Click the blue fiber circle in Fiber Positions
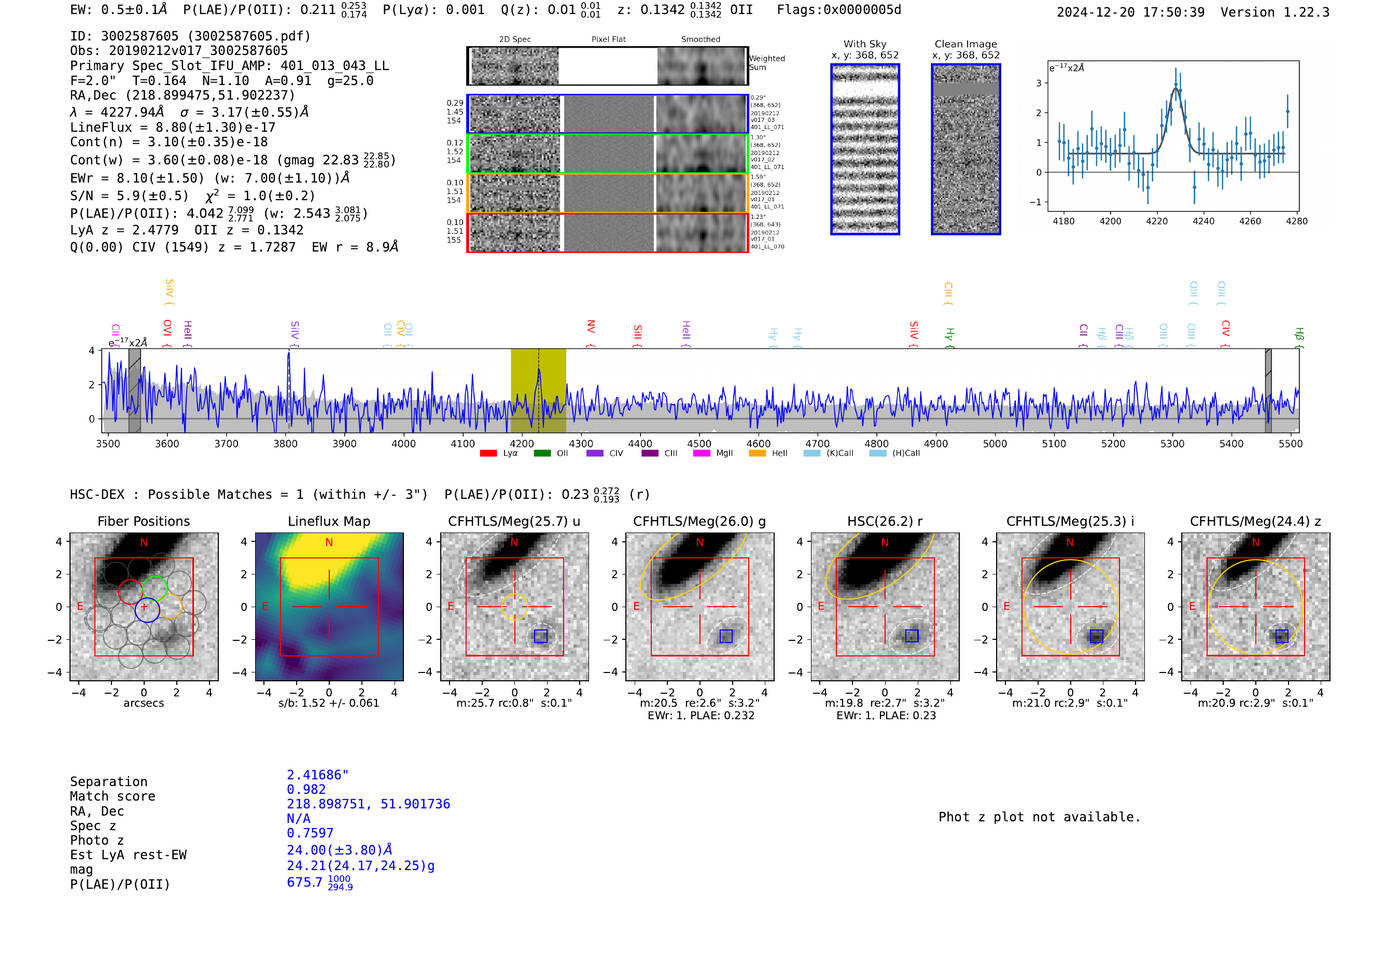1400x953 pixels. coord(146,608)
